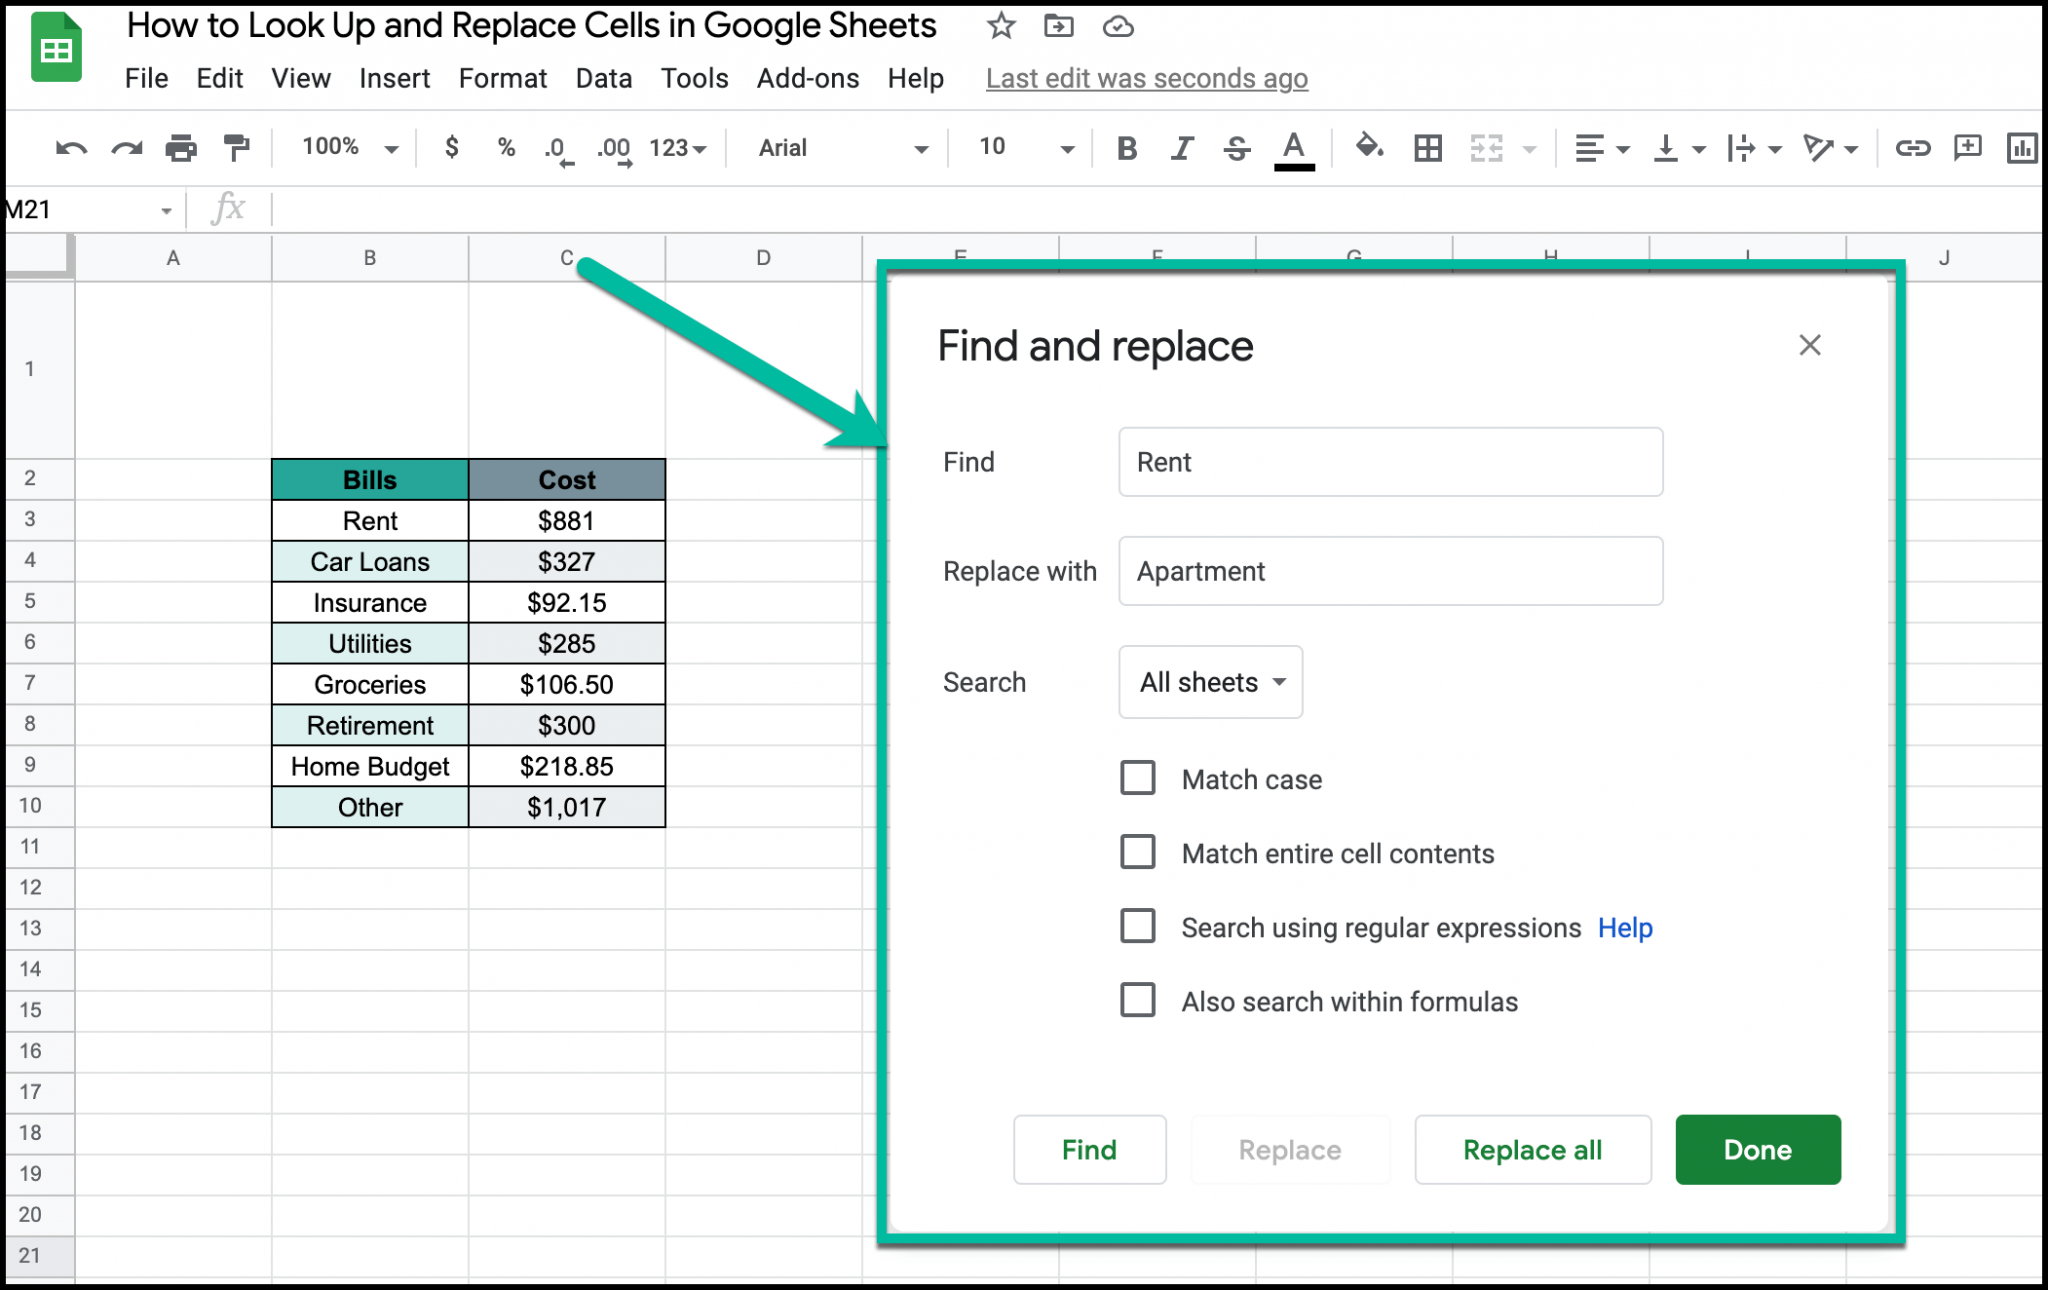Open the fill color bucket
The image size is (2048, 1290).
[1368, 148]
